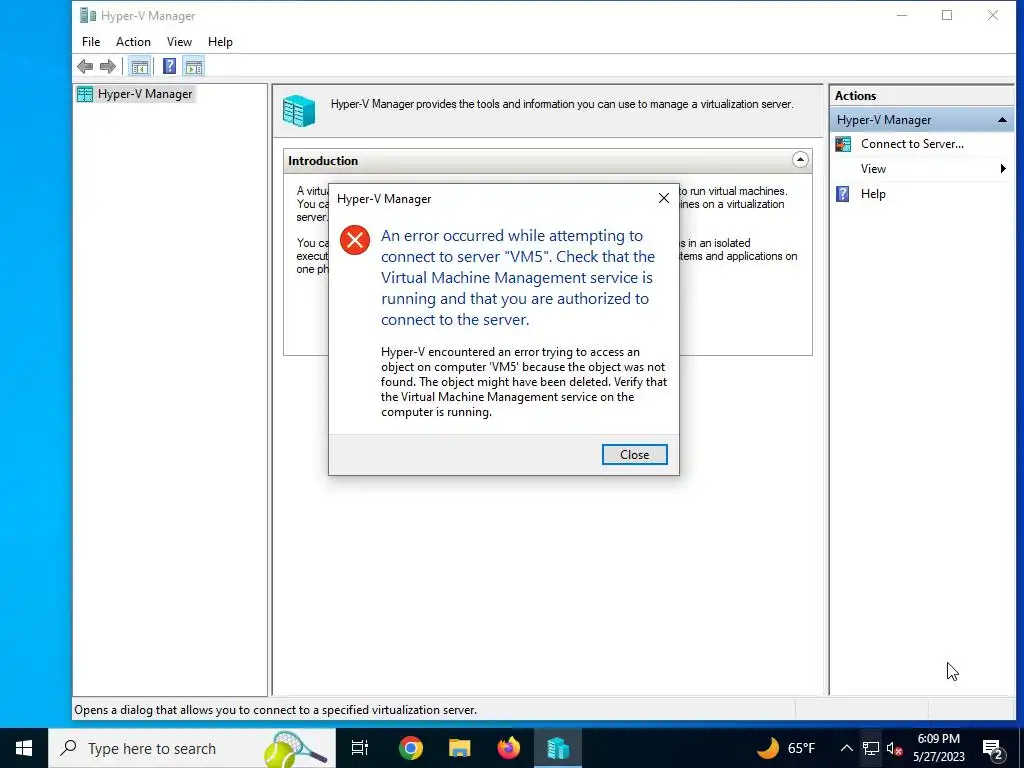The width and height of the screenshot is (1024, 768).
Task: Click the muted volume tray icon
Action: 894,748
